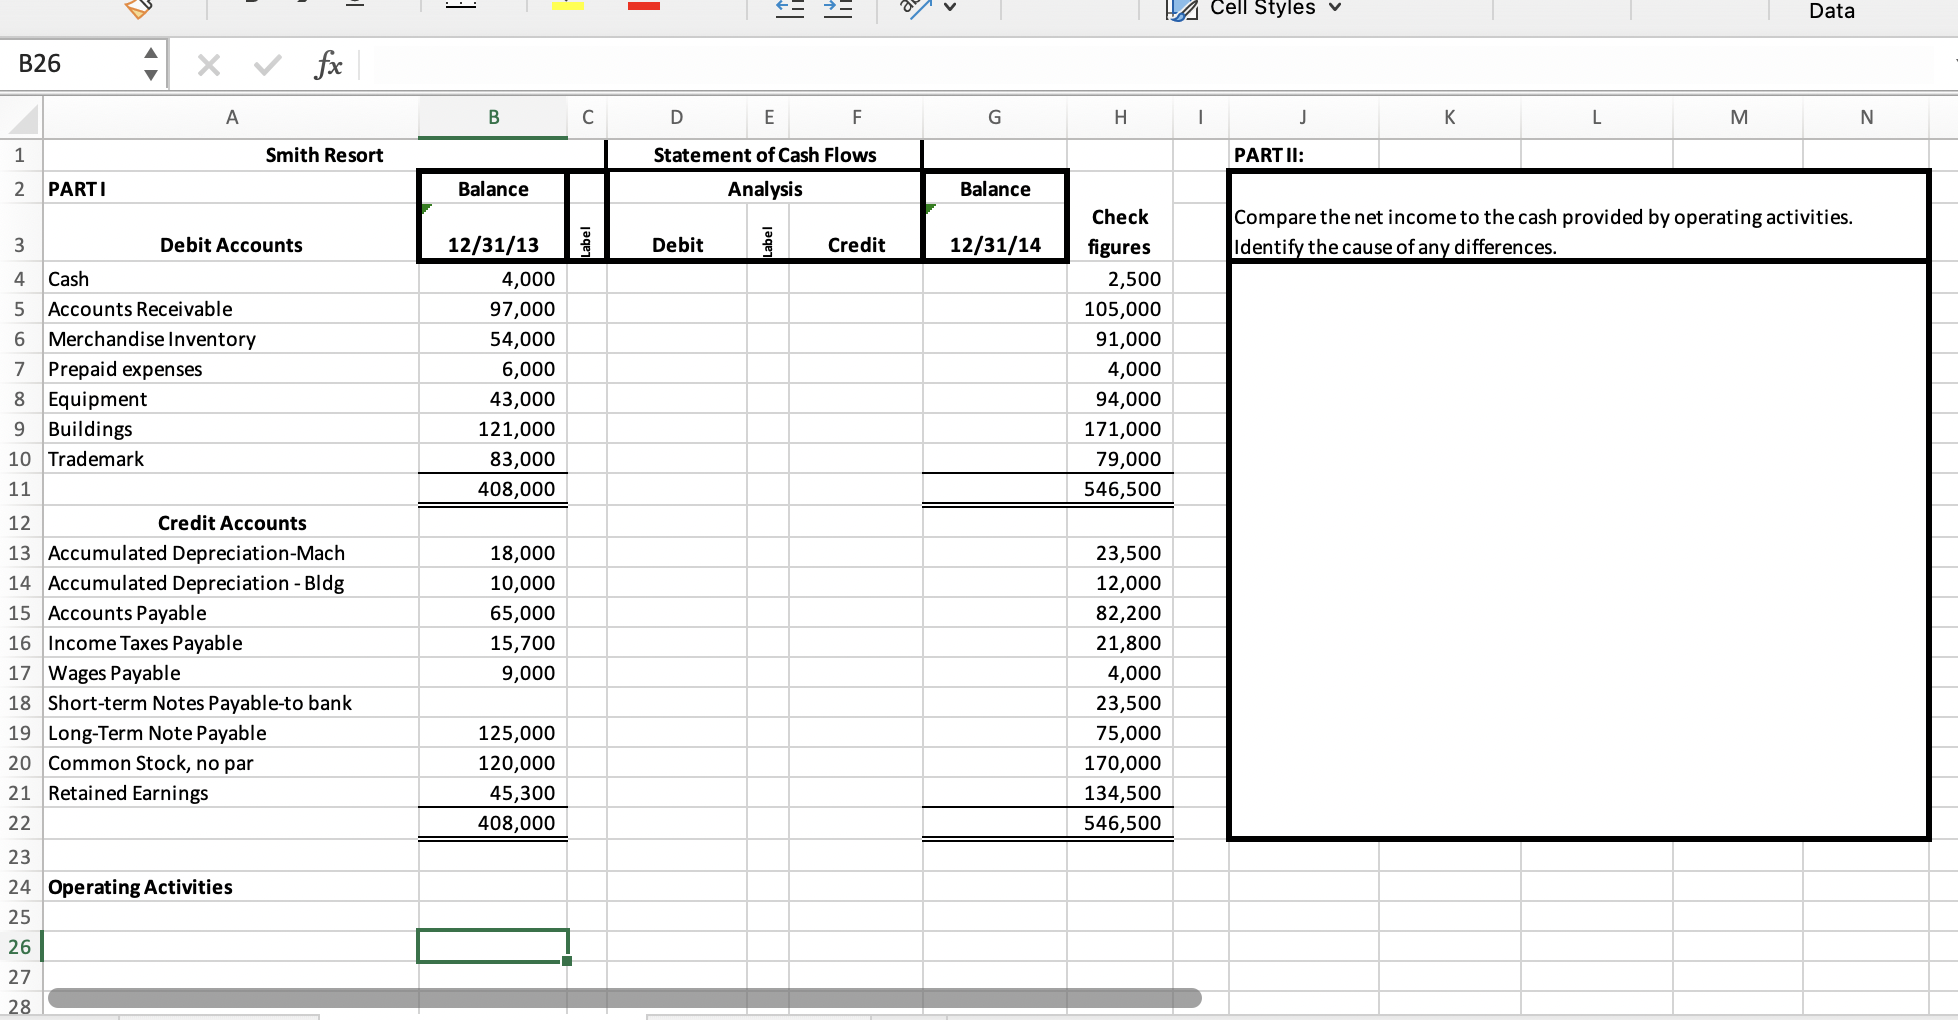Click the Name Box up arrow
Screen dimensions: 1958x1020
point(152,54)
